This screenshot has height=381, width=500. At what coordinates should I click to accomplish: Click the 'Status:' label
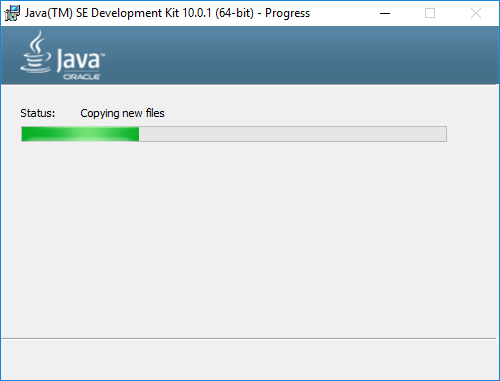click(38, 113)
